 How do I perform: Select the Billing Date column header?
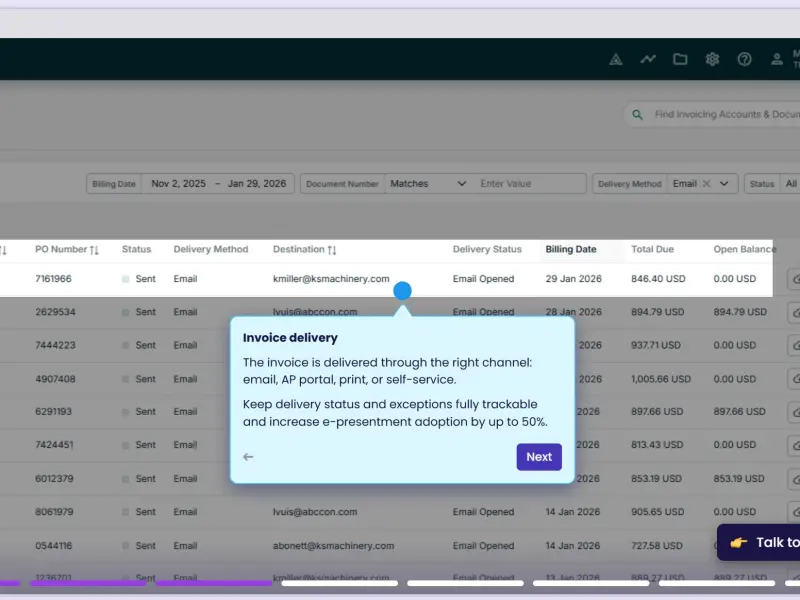(x=571, y=249)
